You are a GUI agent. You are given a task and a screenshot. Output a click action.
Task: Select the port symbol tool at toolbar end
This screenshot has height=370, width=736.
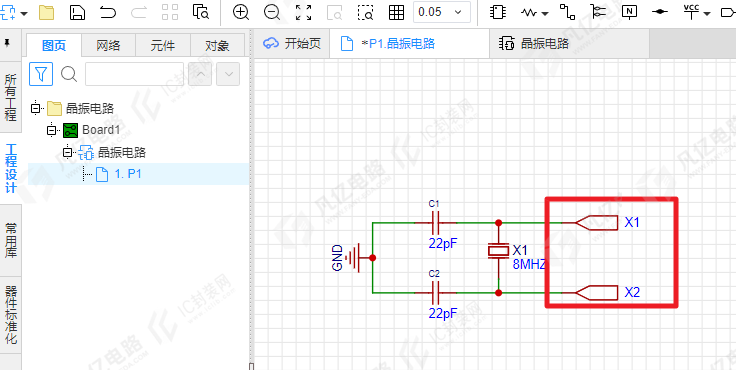click(x=729, y=13)
